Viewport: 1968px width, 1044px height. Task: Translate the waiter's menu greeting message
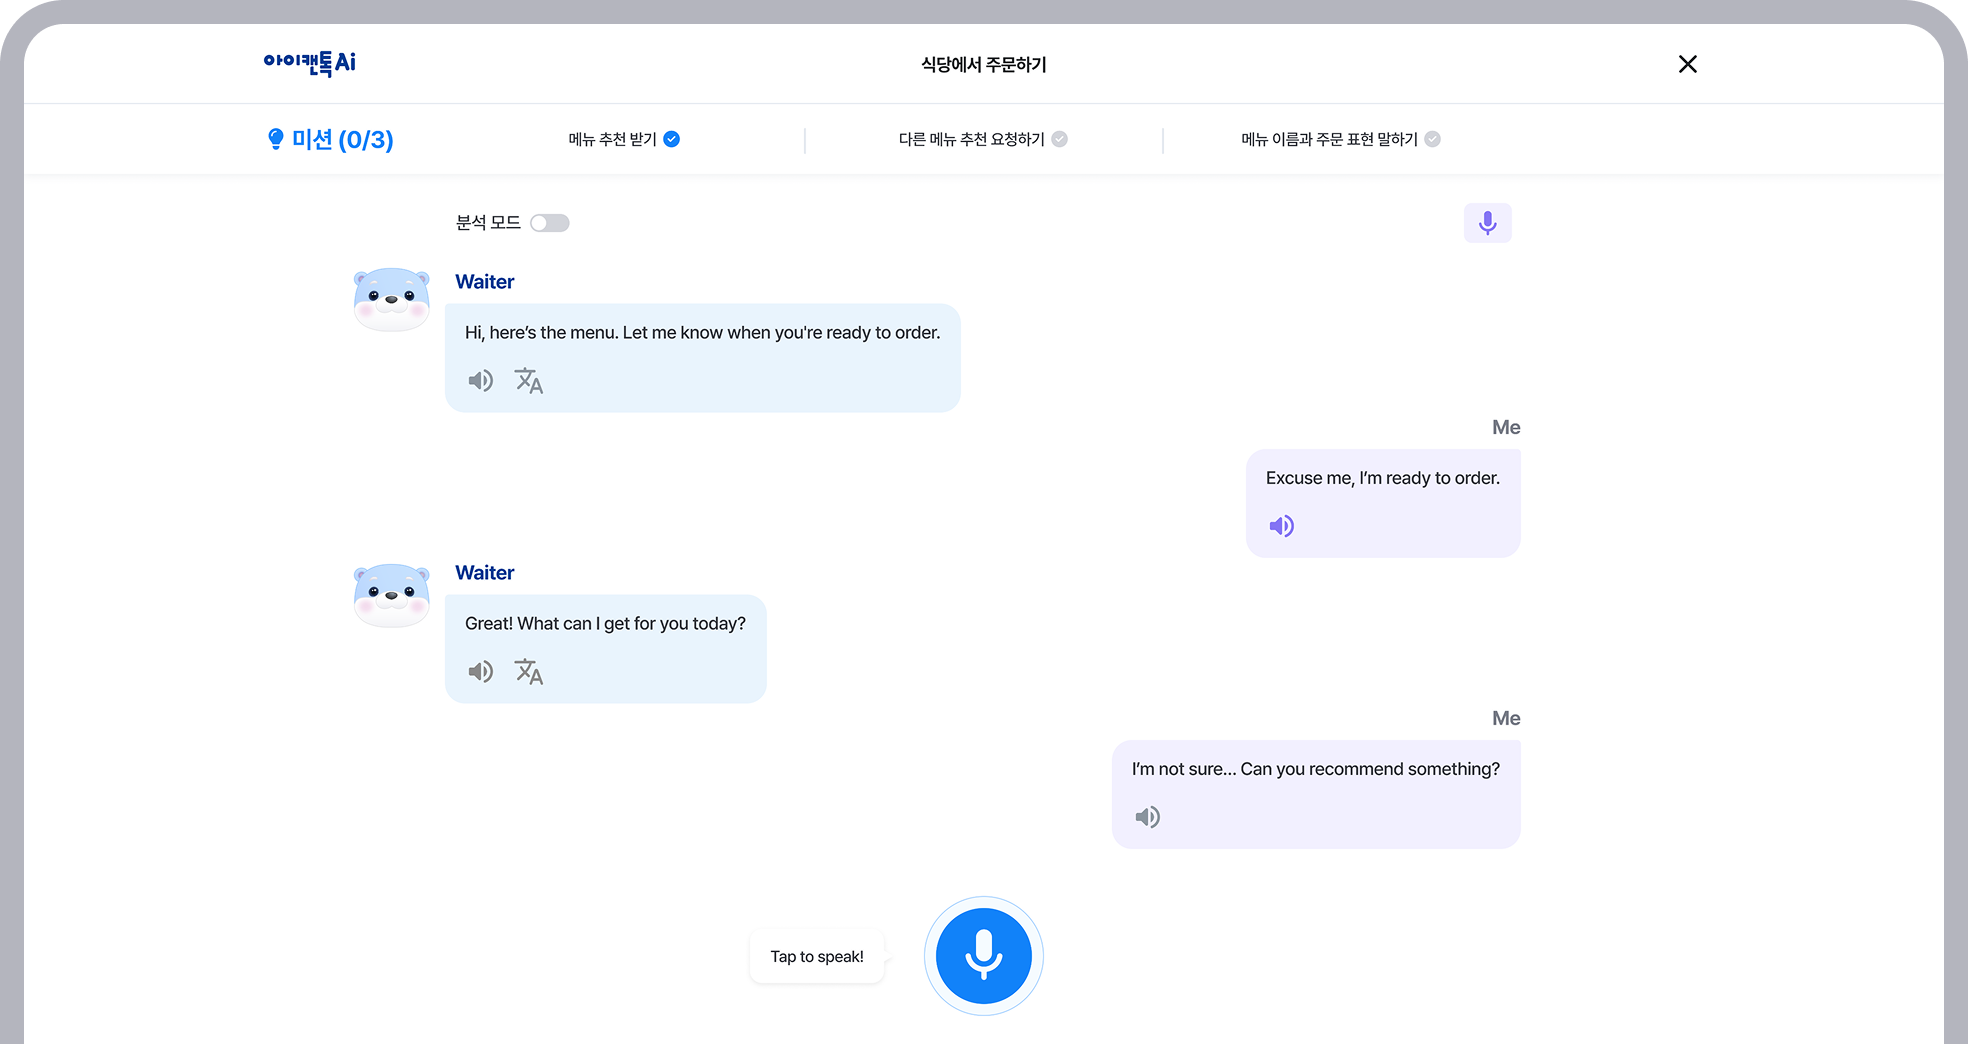[529, 381]
